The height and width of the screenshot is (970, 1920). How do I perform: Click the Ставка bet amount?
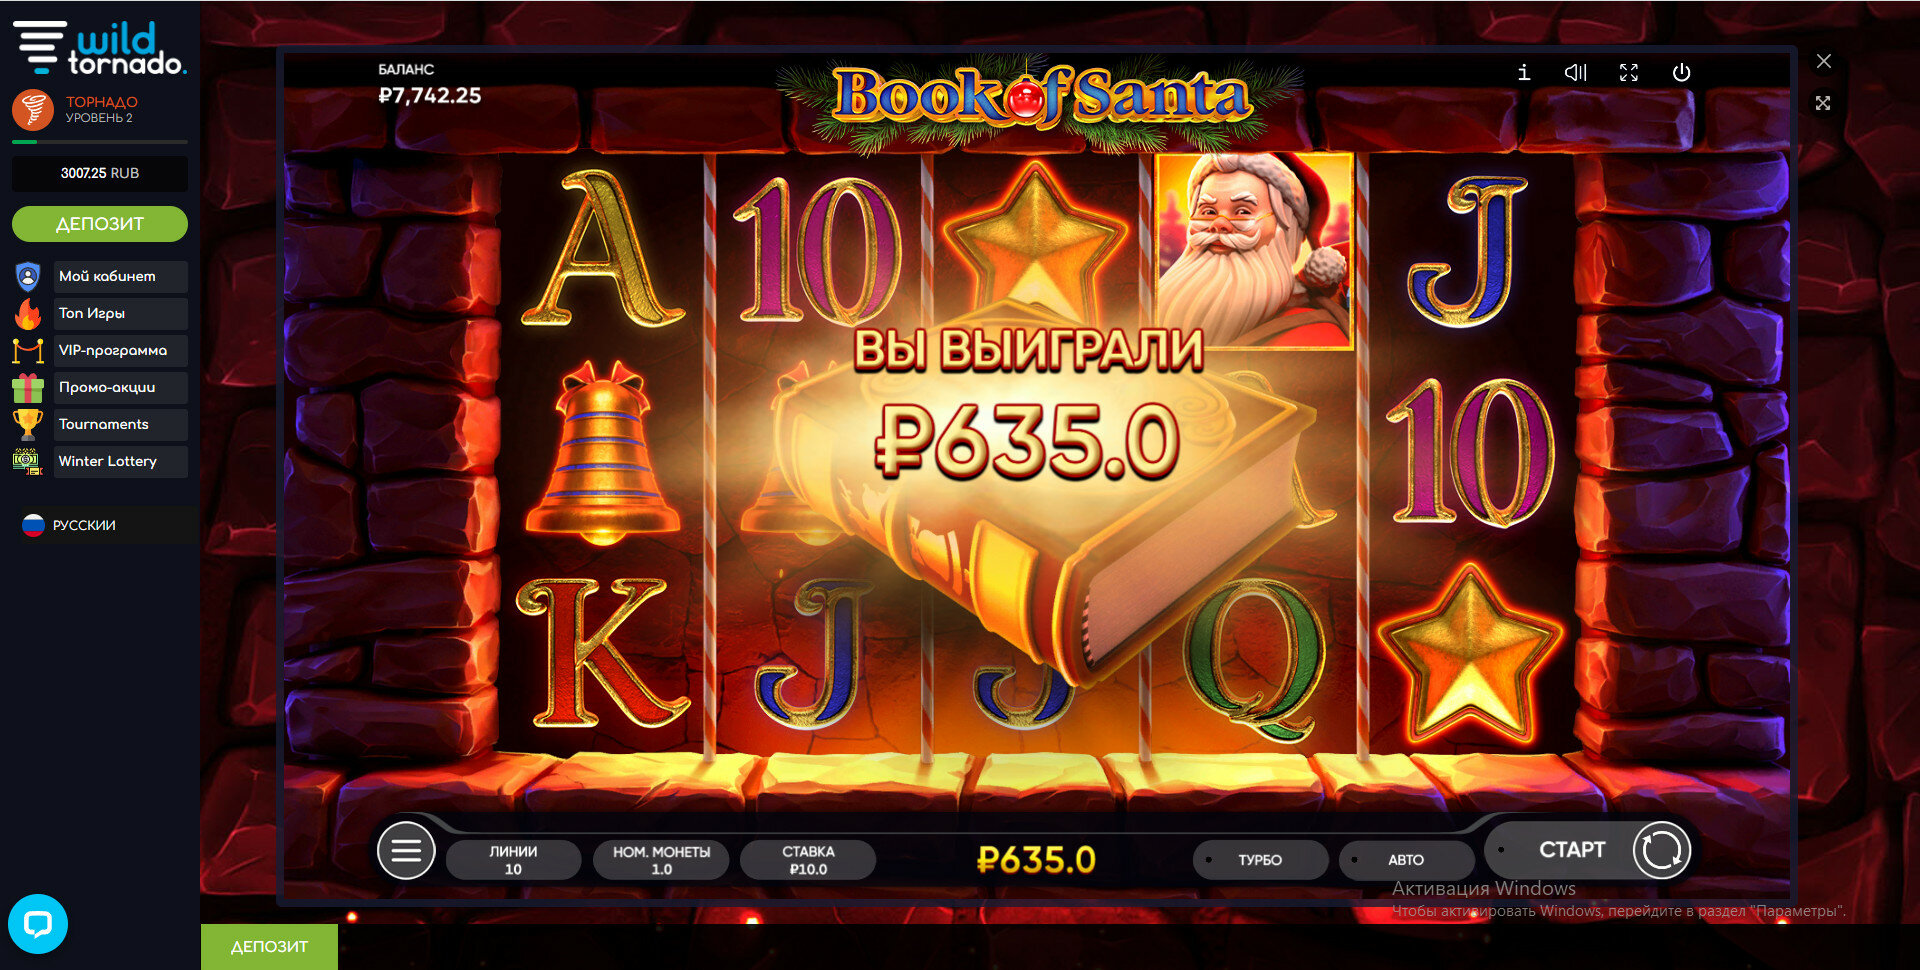[808, 860]
